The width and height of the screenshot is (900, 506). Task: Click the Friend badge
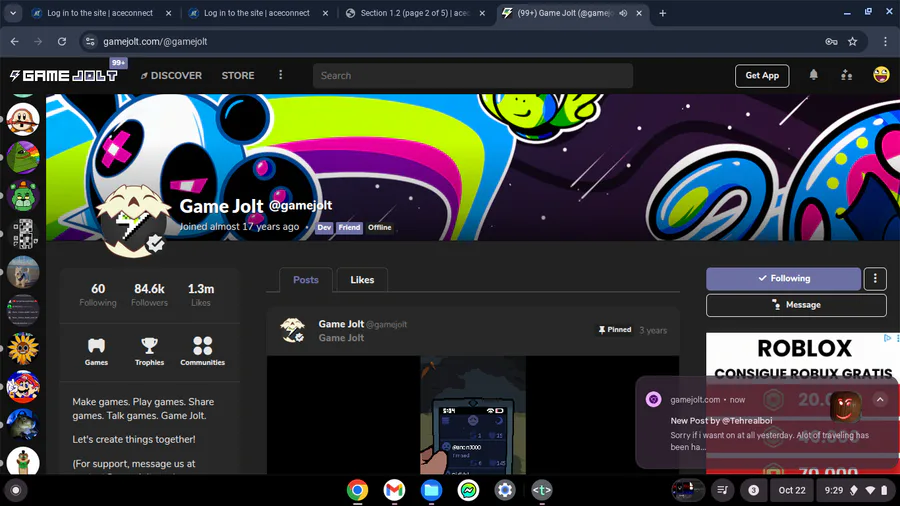coord(349,227)
